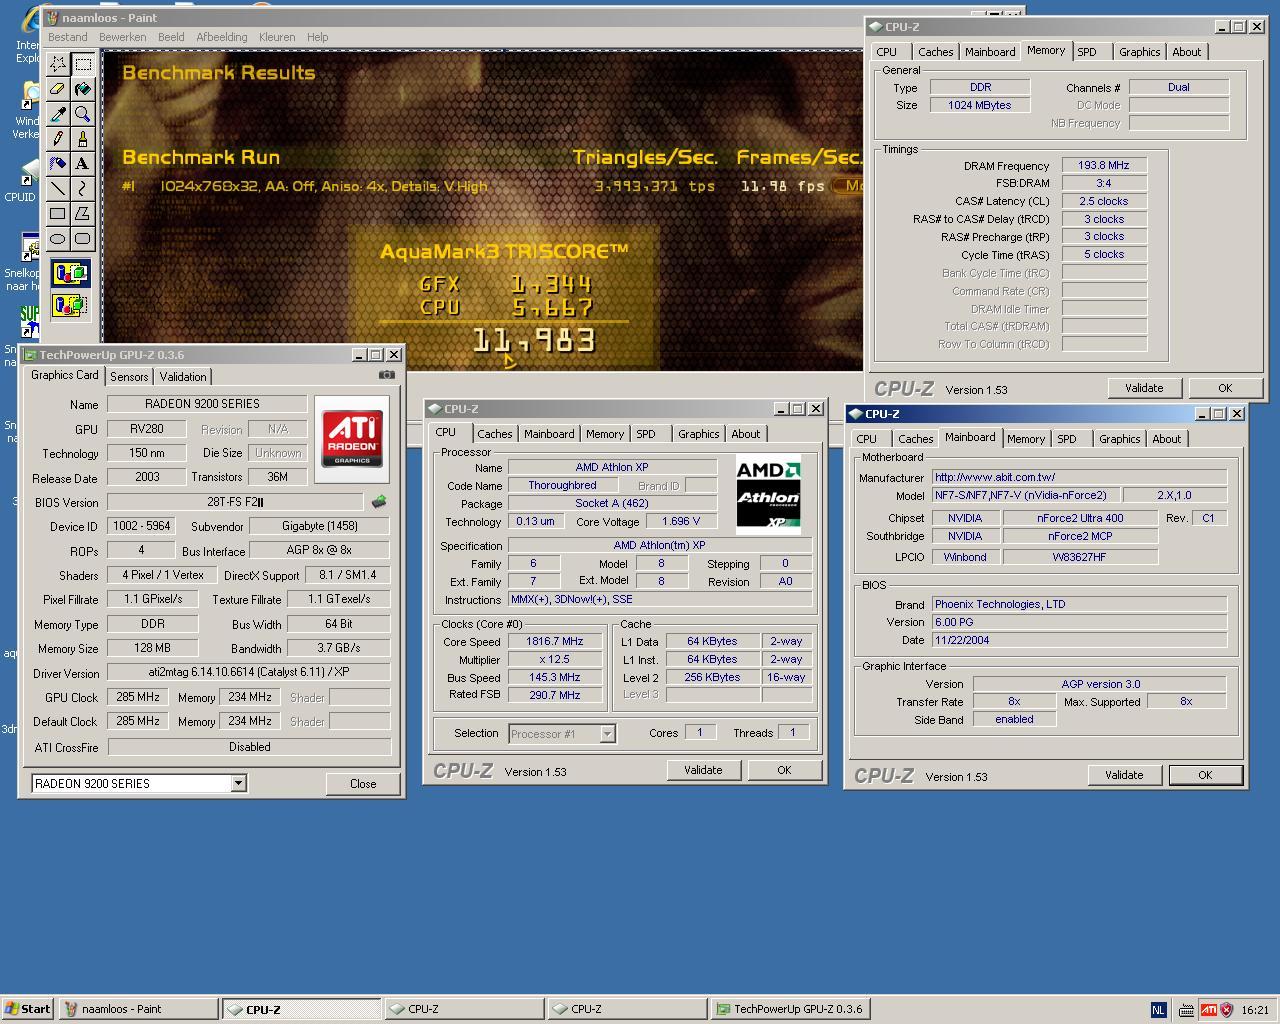Screen dimensions: 1280x1024
Task: Select the Airbrush spray tool
Action: 58,163
